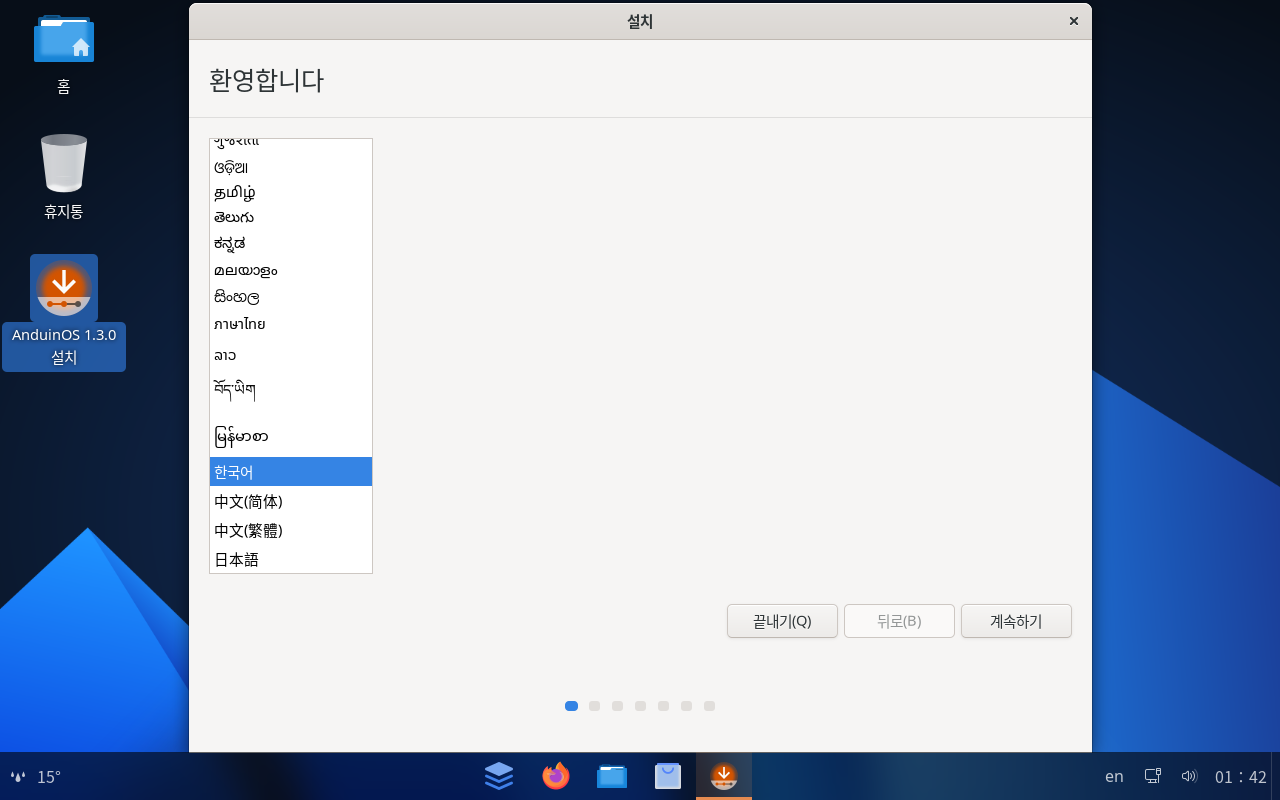The height and width of the screenshot is (800, 1280).
Task: Select မြန်မာစာ in the language list
Action: [x=291, y=436]
